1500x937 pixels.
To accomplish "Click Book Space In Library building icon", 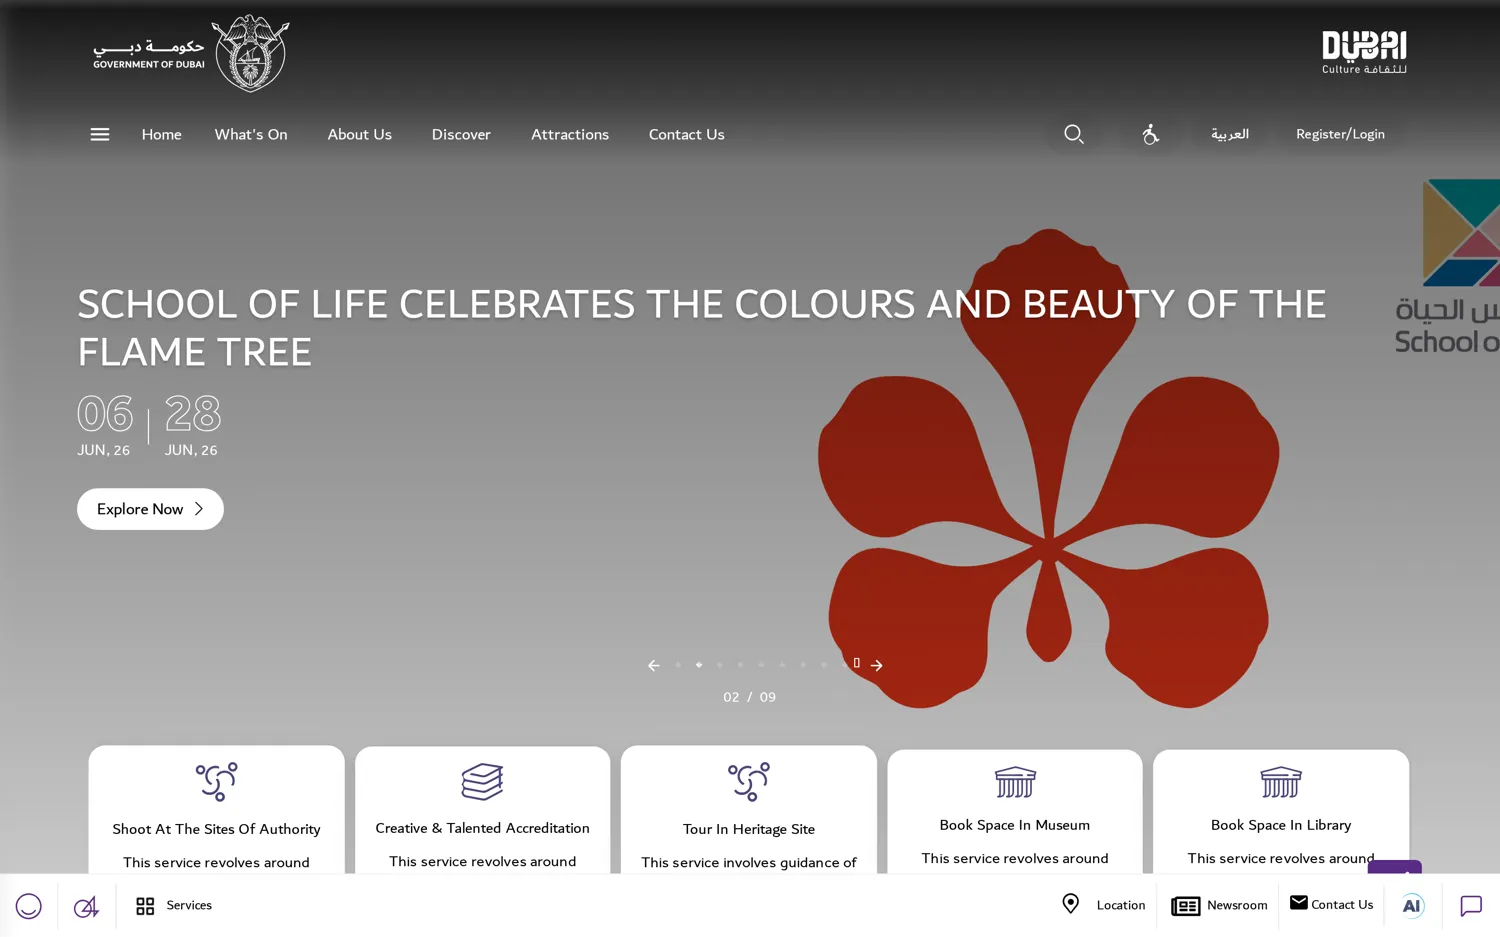I will (x=1281, y=782).
